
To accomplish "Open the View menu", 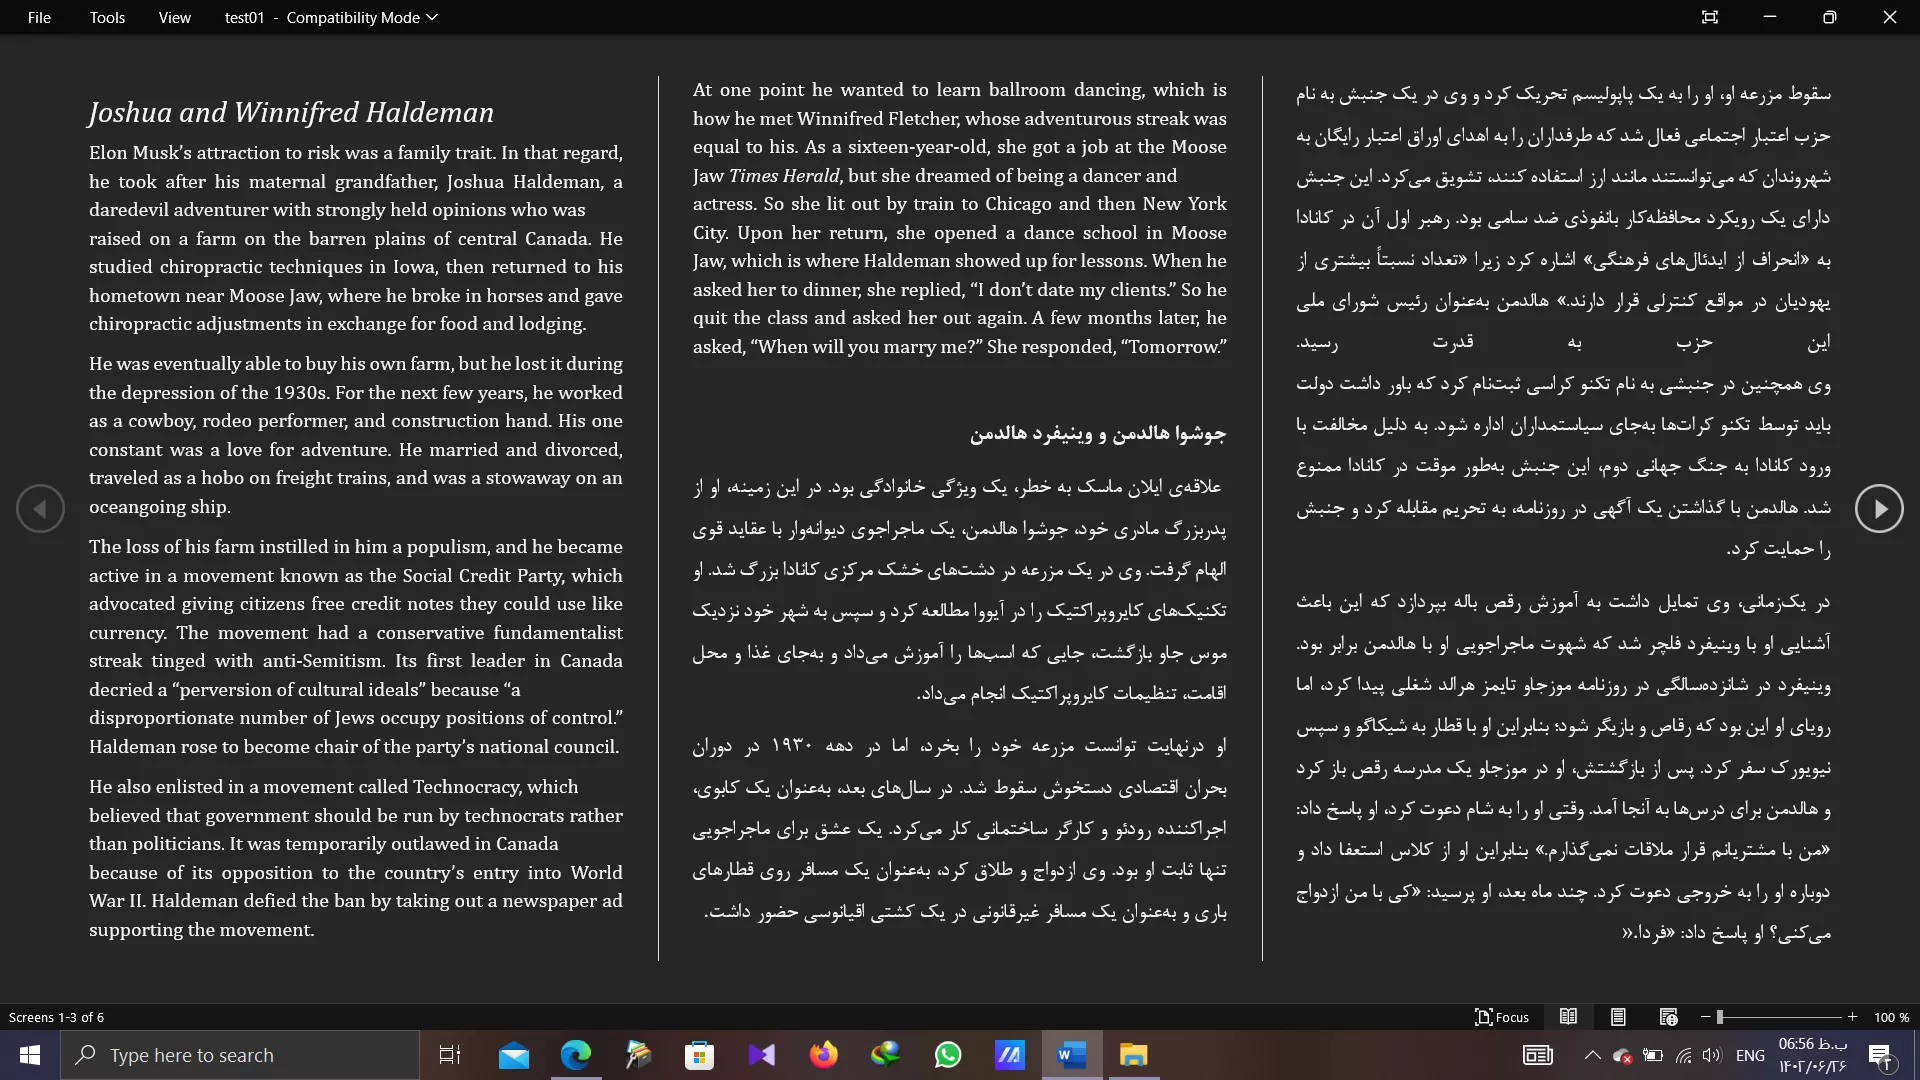I will pos(174,17).
